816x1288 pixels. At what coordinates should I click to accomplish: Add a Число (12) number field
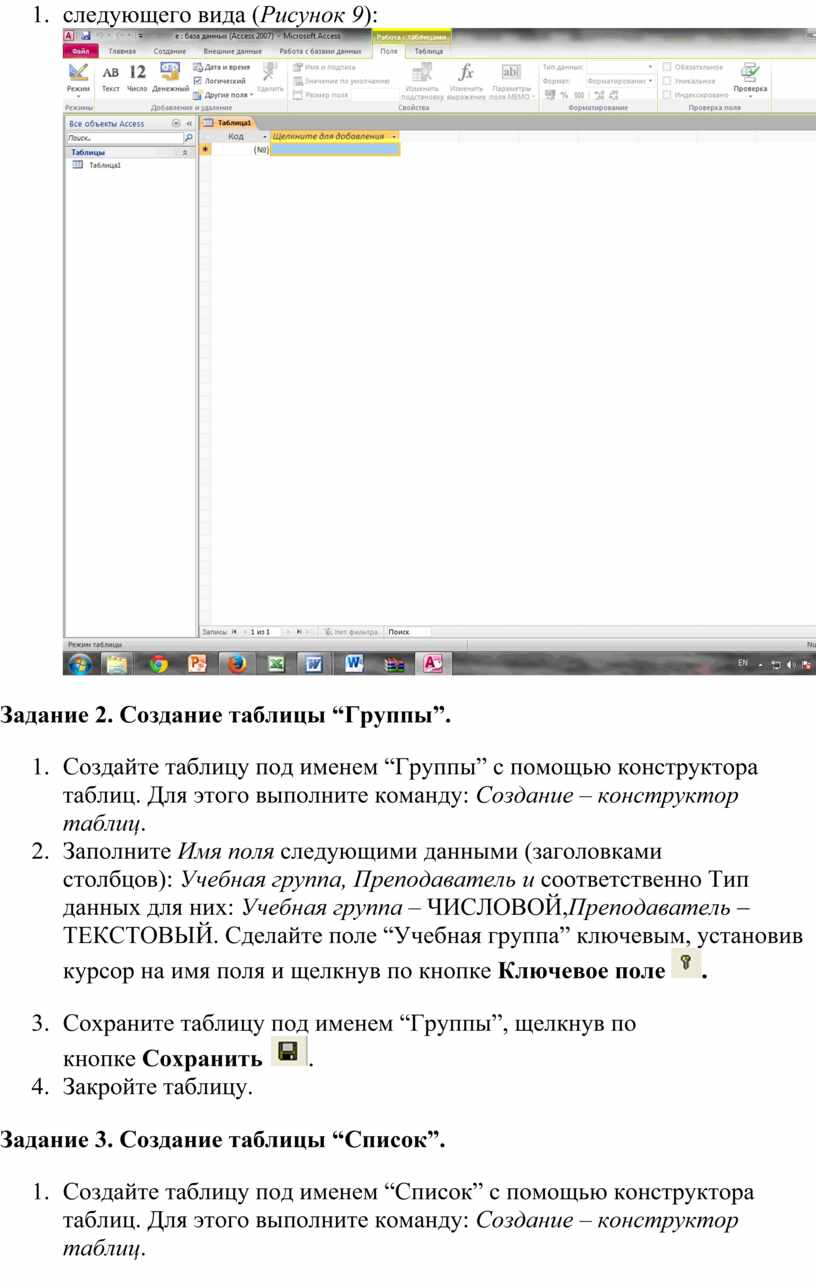tap(138, 74)
